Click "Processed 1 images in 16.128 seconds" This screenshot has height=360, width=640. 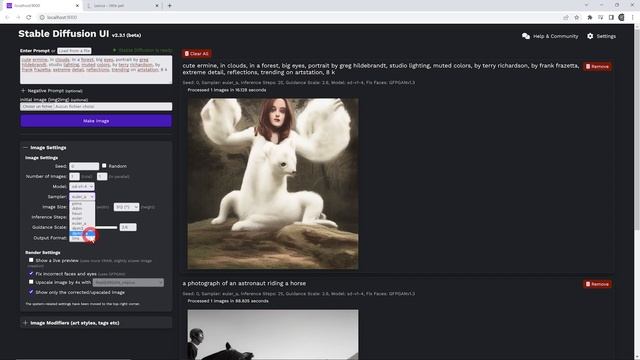pyautogui.click(x=227, y=90)
